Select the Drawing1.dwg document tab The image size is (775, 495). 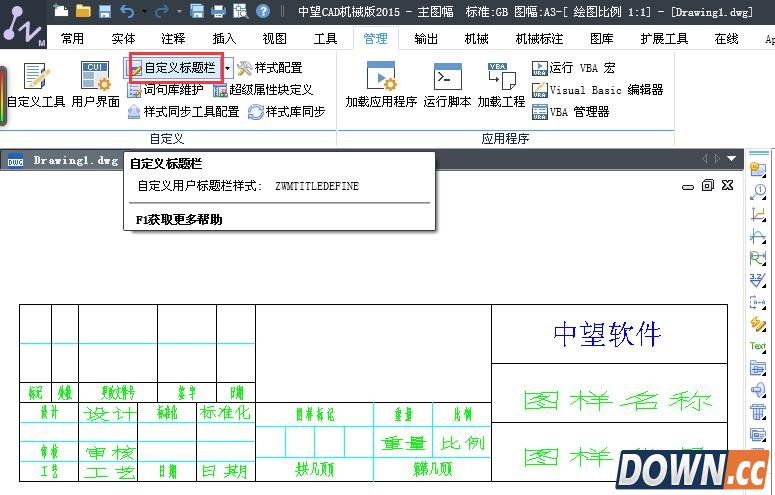point(63,161)
